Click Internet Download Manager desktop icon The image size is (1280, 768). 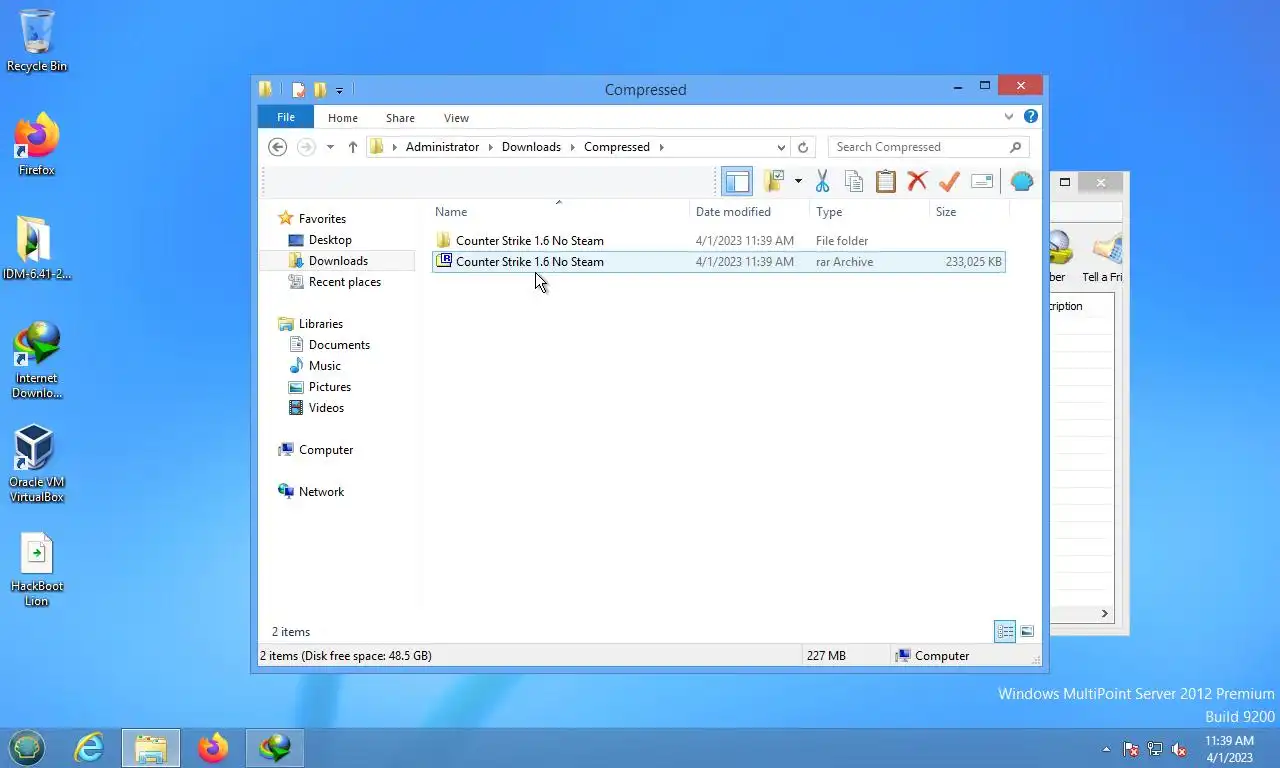tap(37, 360)
